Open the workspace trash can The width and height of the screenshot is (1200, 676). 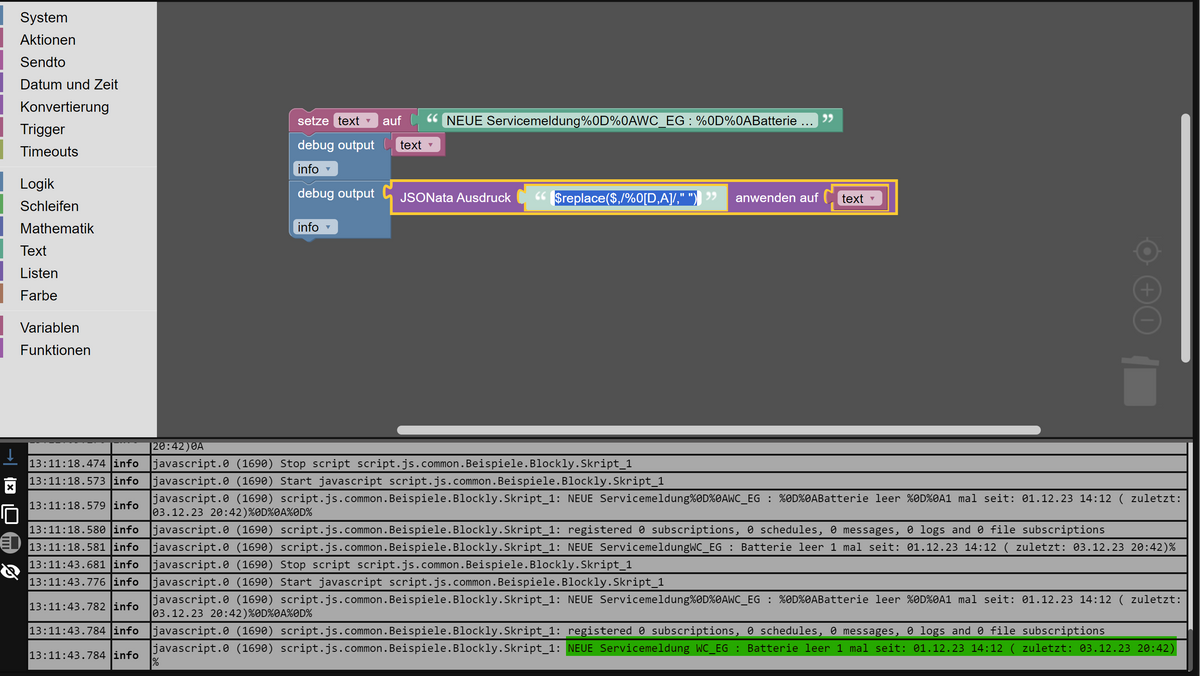tap(1140, 381)
